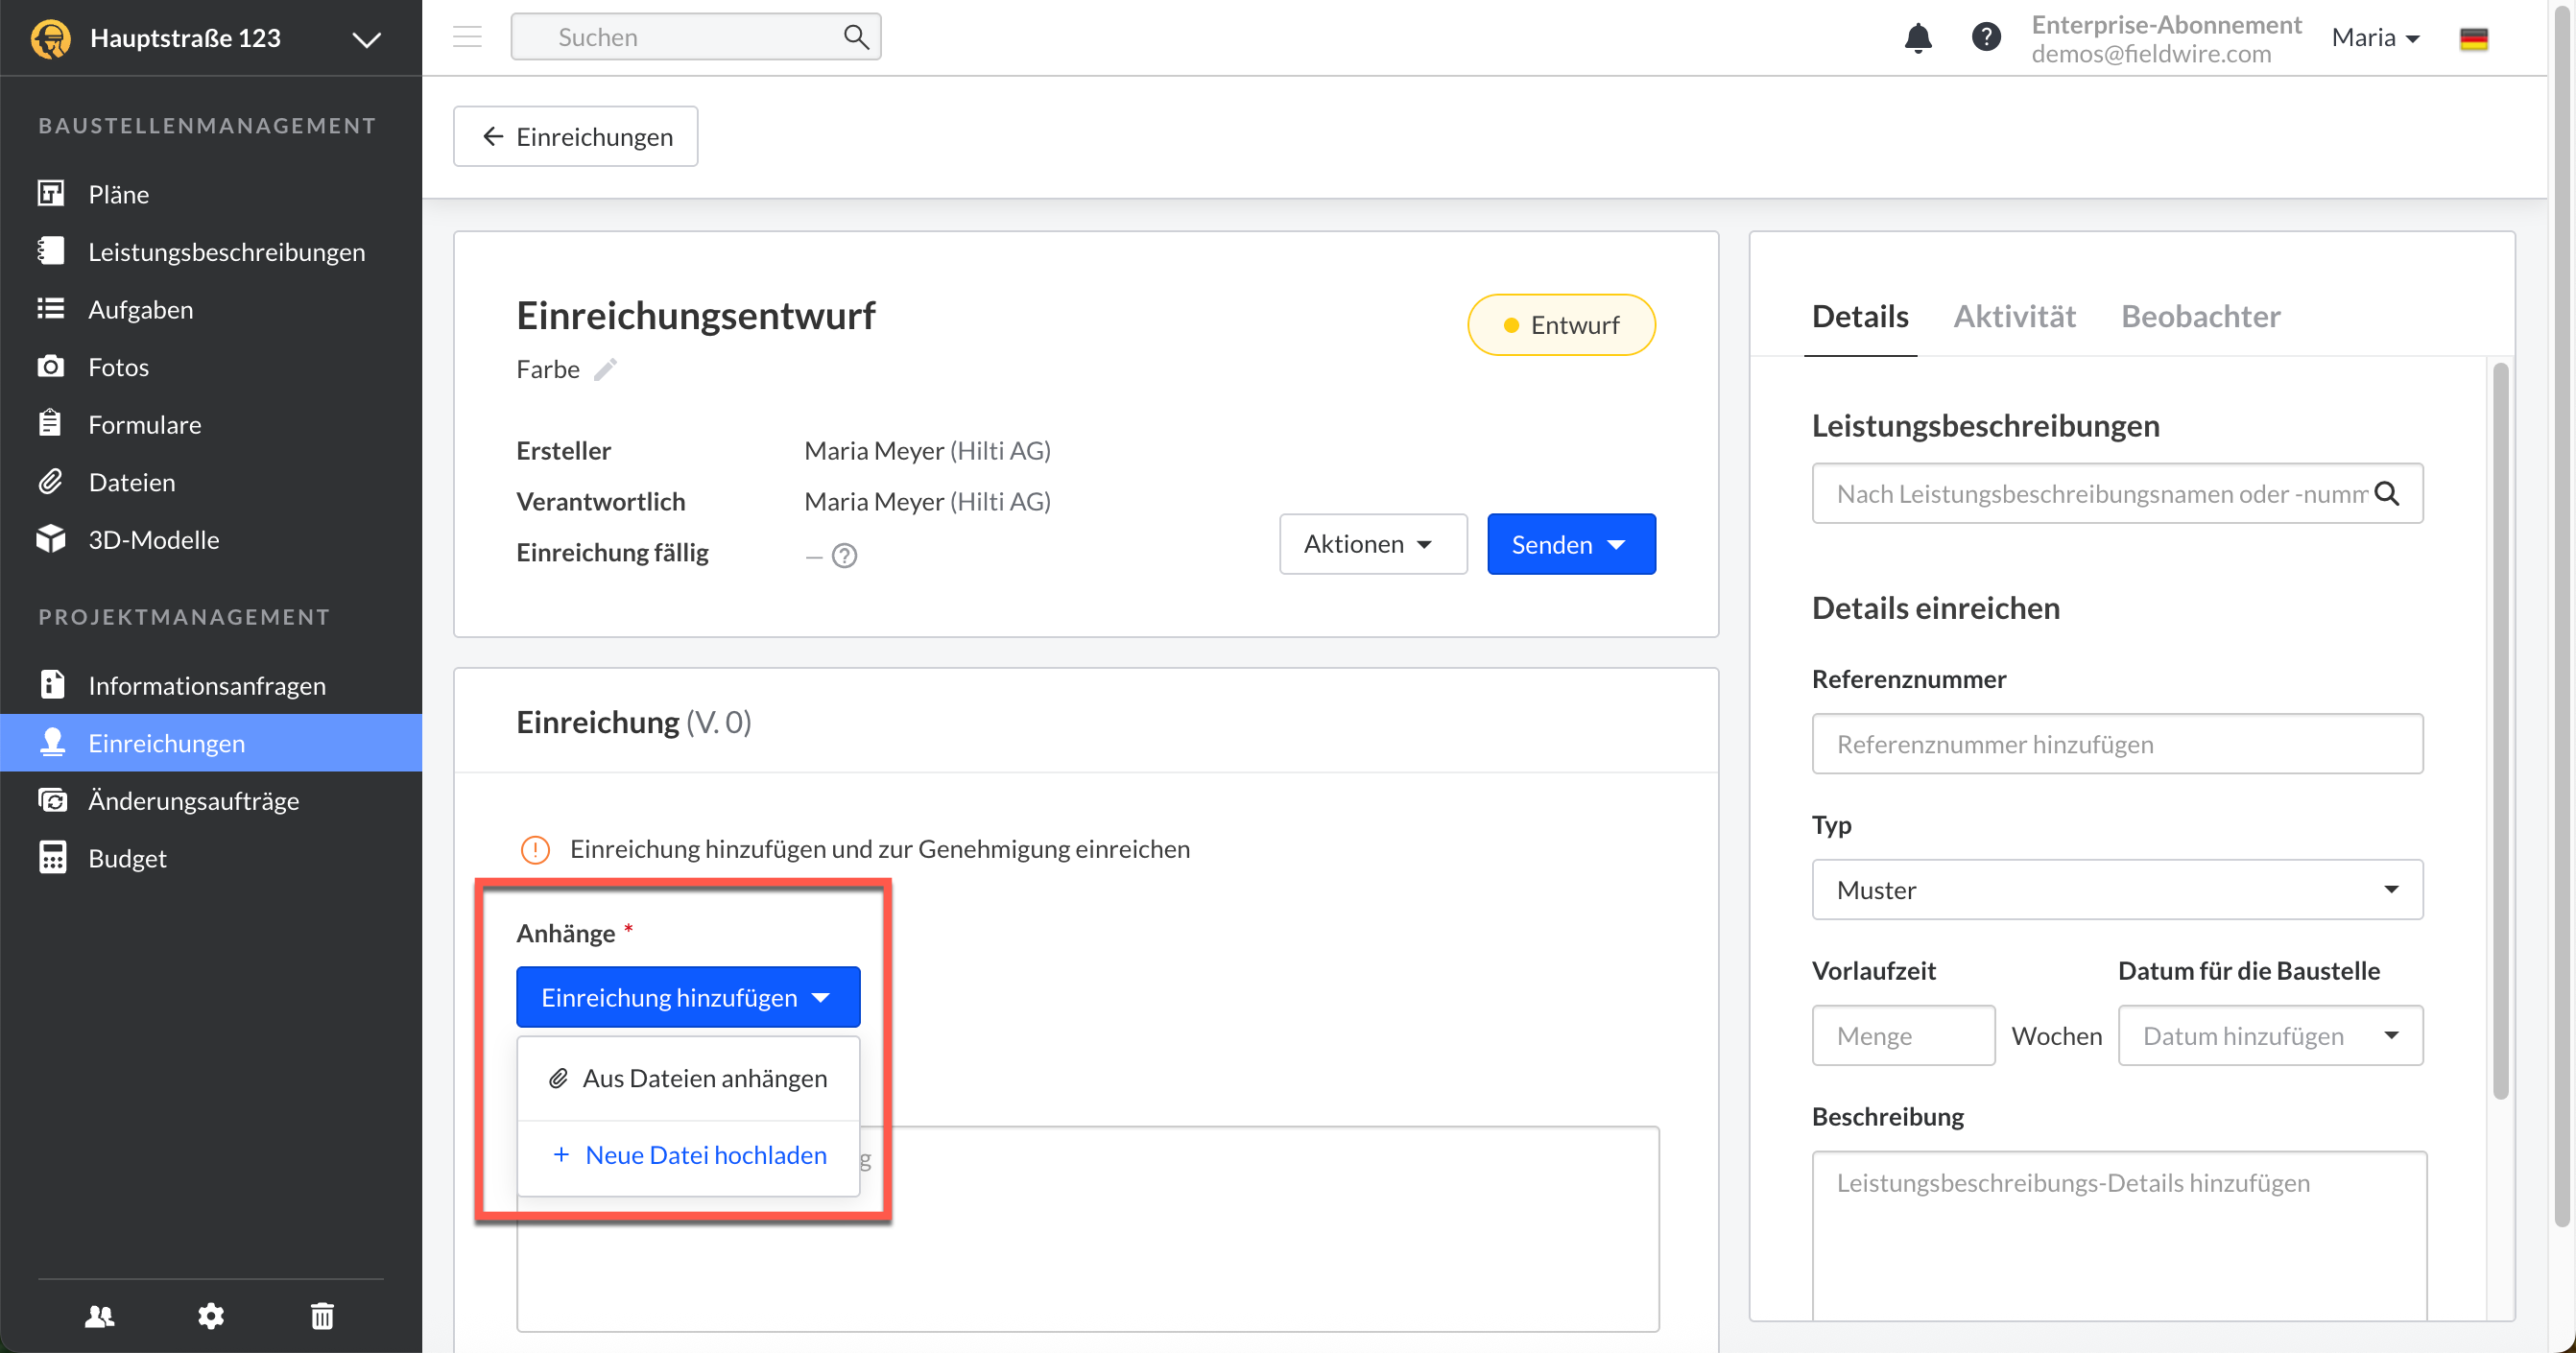Screen dimensions: 2576x1353
Task: Open the trash bin icon in sidebar
Action: [x=321, y=1315]
